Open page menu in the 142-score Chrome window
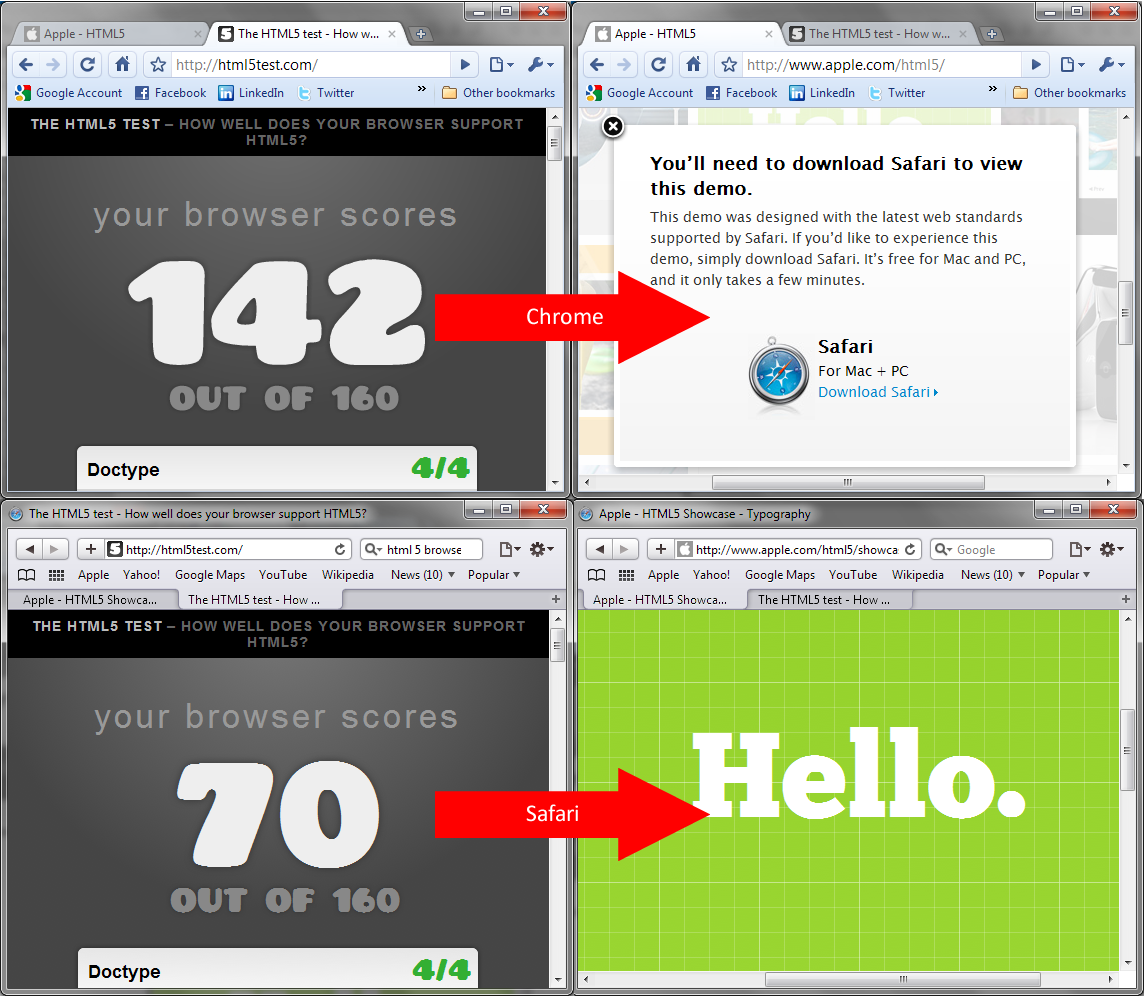Viewport: 1144px width, 996px height. click(501, 65)
